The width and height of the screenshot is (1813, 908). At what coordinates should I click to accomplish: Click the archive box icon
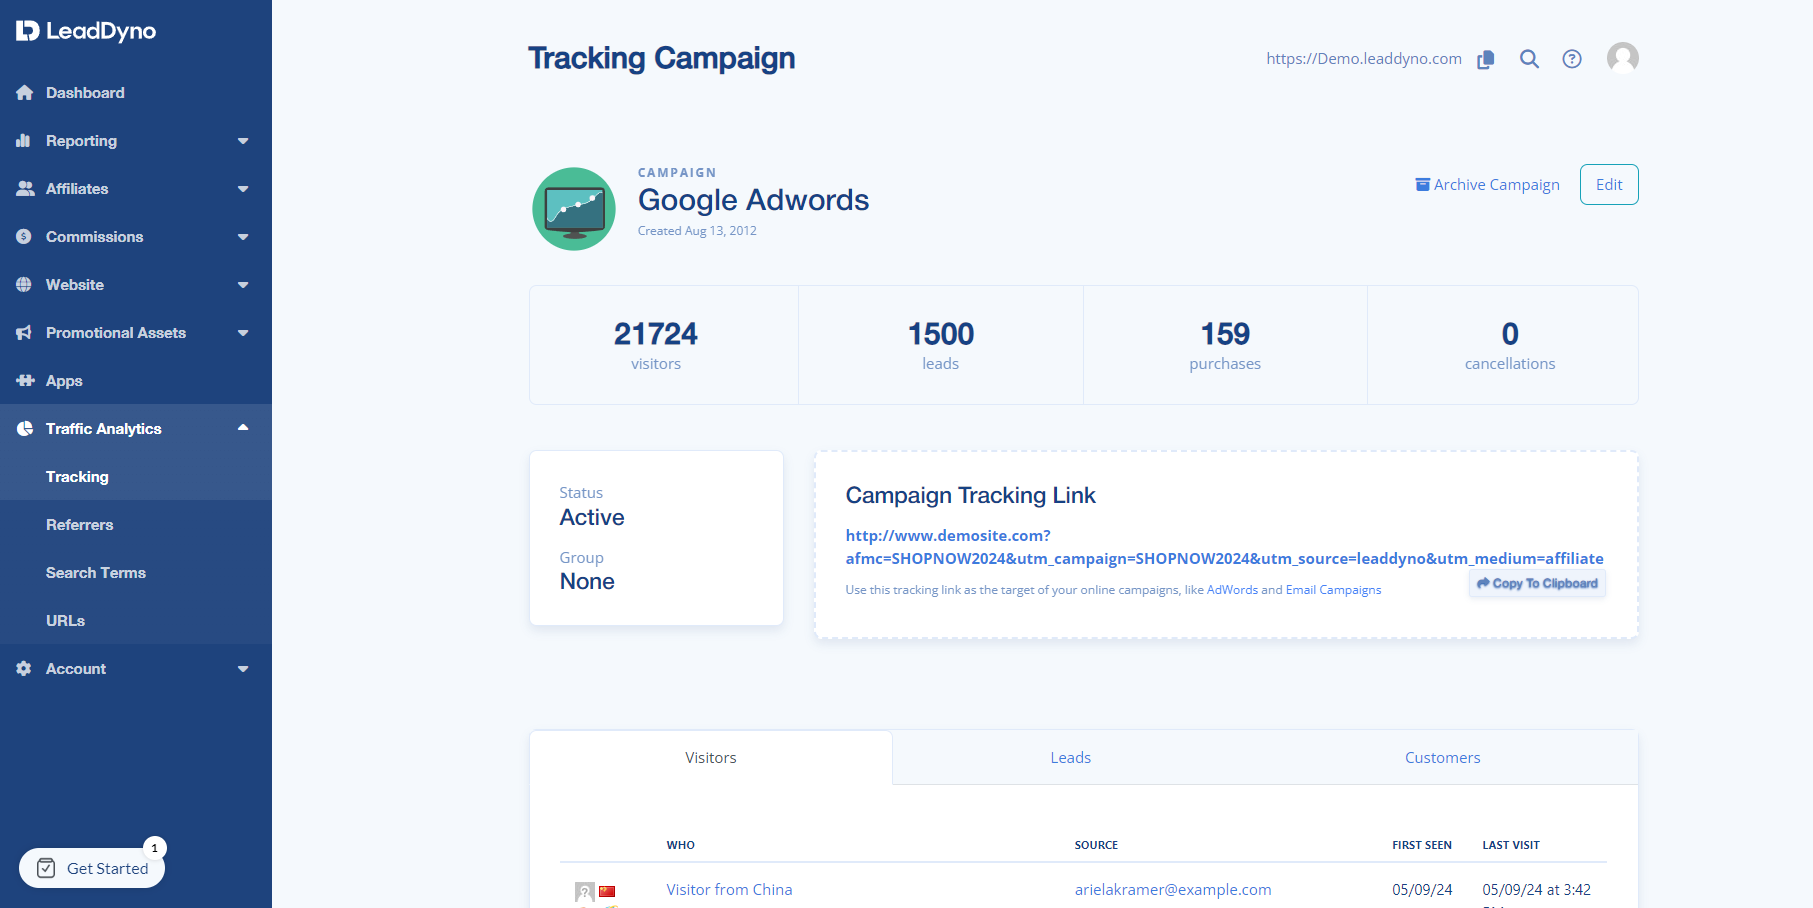tap(1422, 185)
